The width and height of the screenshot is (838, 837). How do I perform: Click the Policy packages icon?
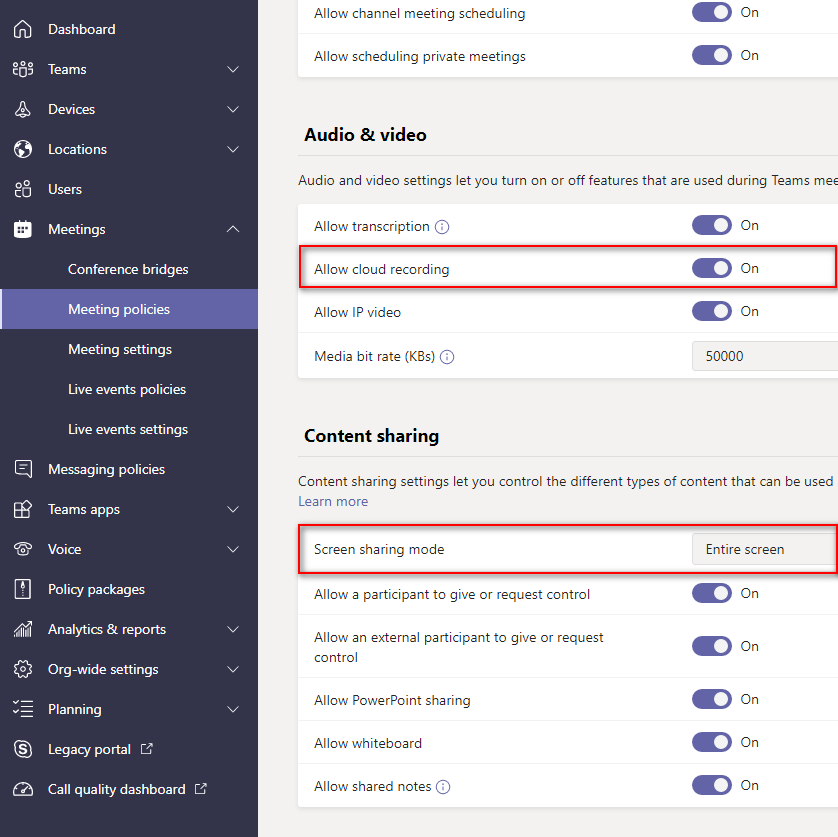pyautogui.click(x=22, y=590)
